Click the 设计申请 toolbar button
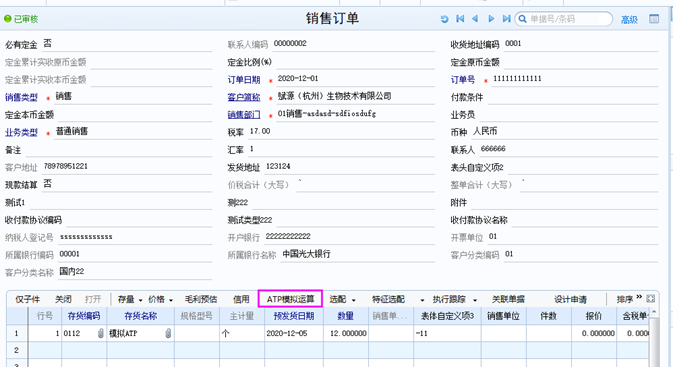The width and height of the screenshot is (673, 367). click(570, 299)
